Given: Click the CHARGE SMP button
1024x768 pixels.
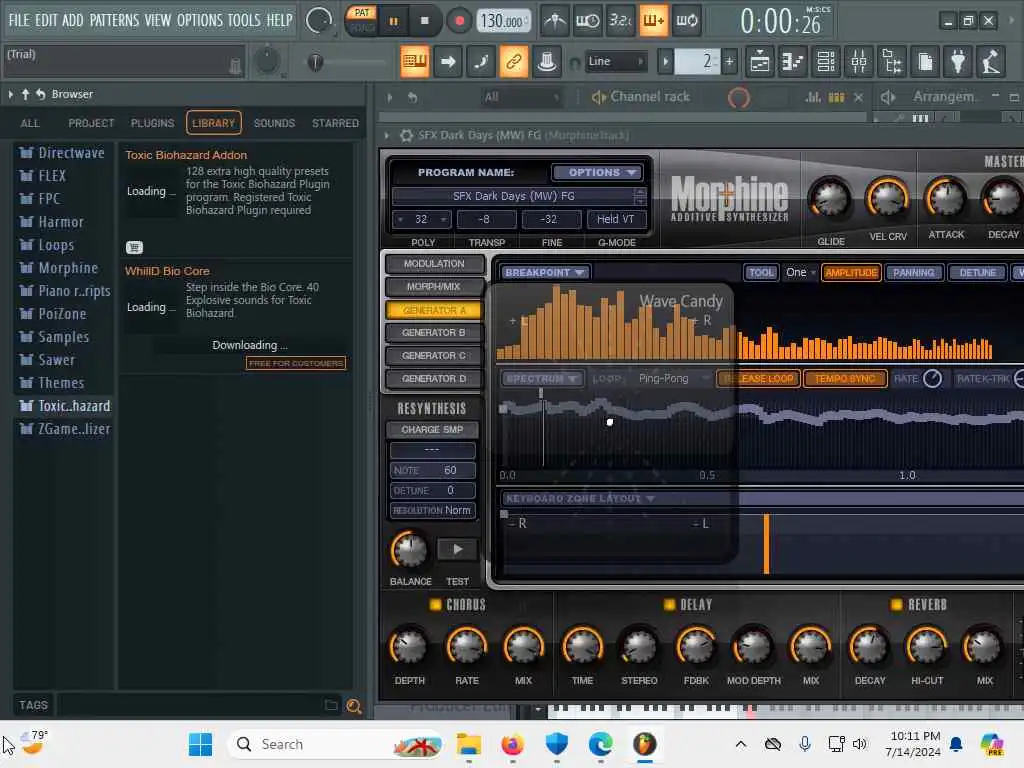Looking at the screenshot, I should coord(432,430).
